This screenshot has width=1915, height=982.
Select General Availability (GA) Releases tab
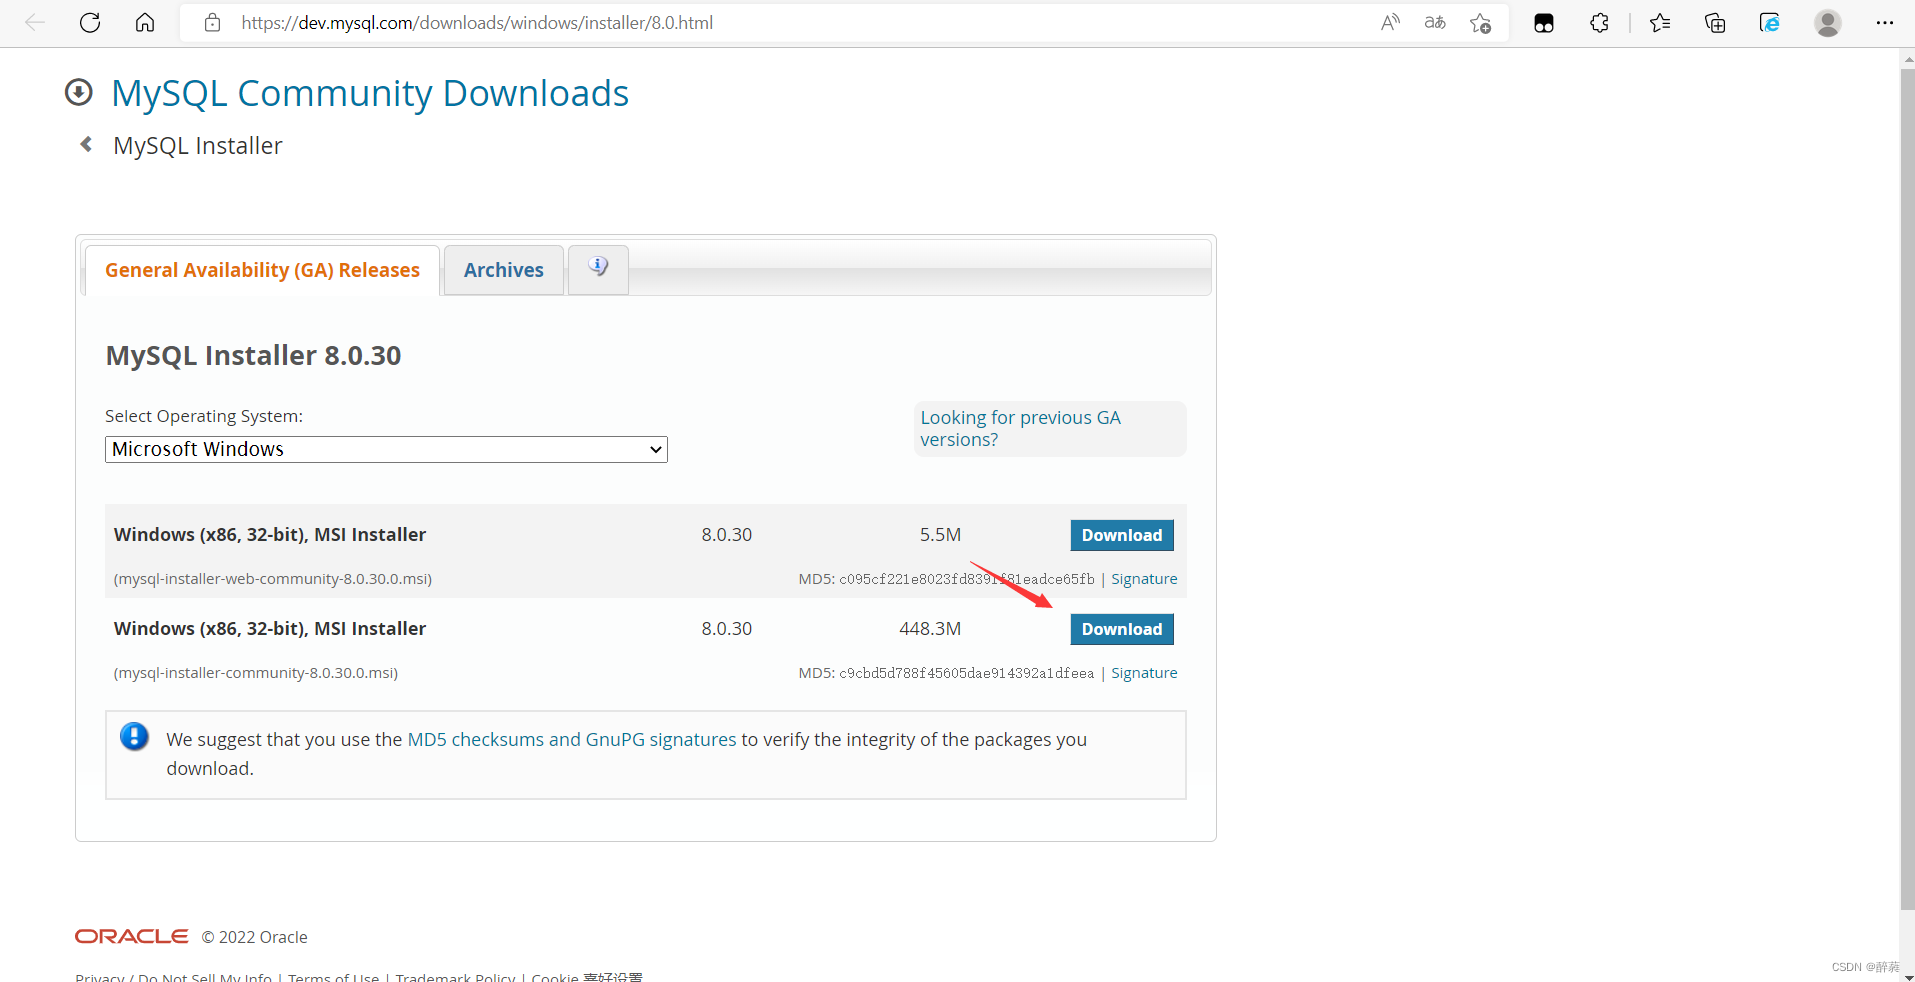pos(262,270)
